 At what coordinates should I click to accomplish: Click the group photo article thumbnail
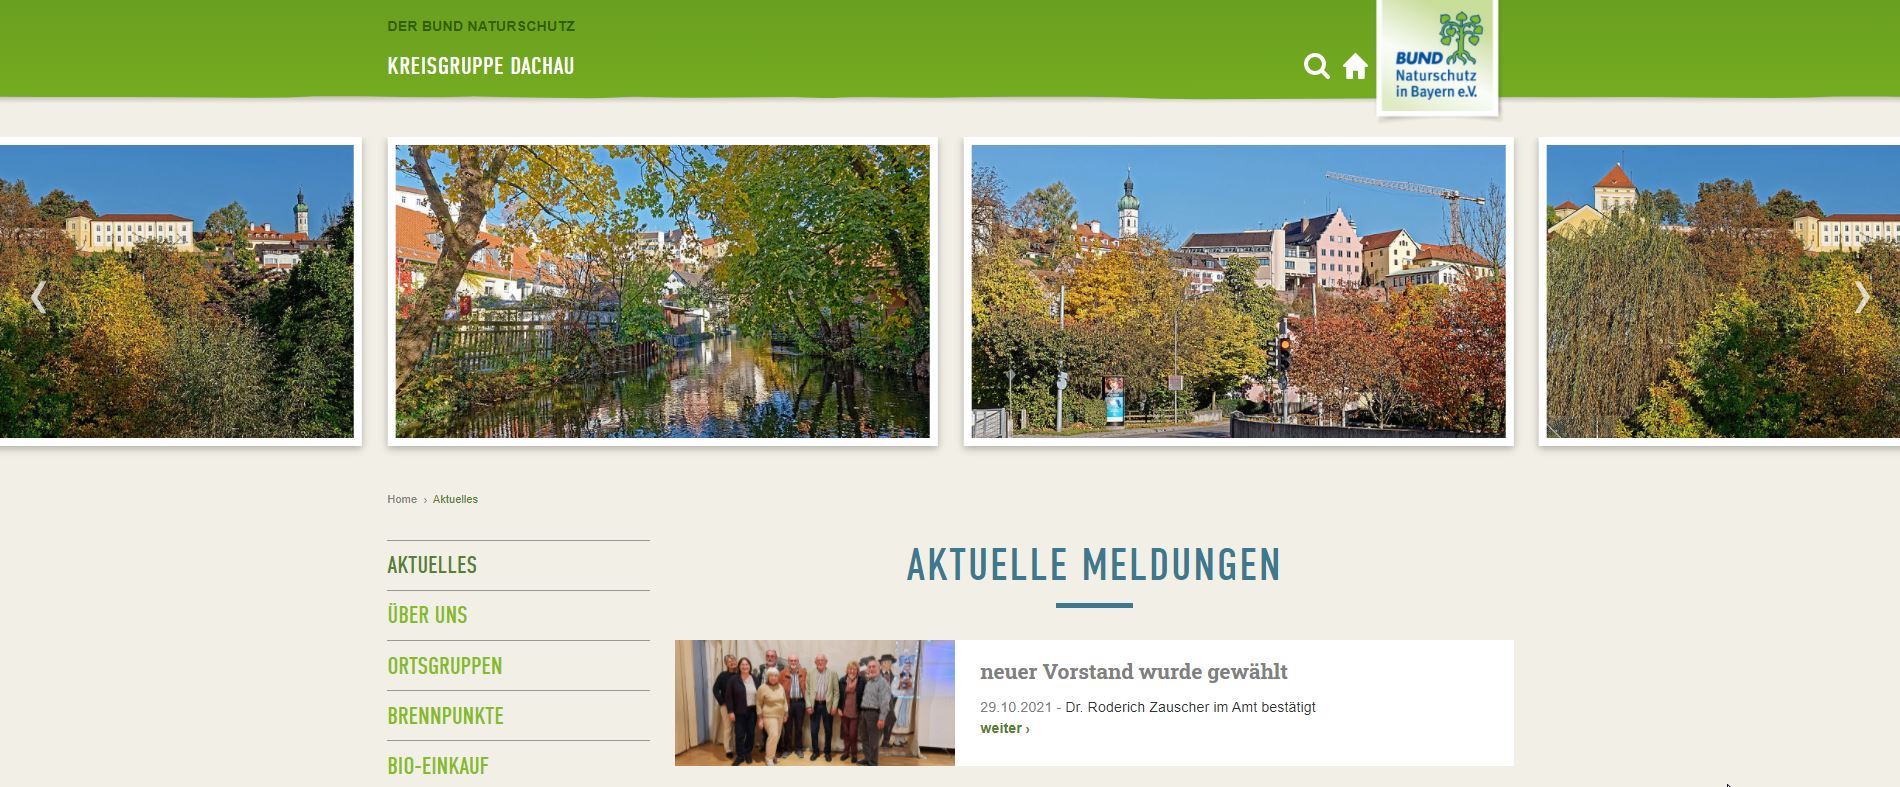[x=814, y=703]
